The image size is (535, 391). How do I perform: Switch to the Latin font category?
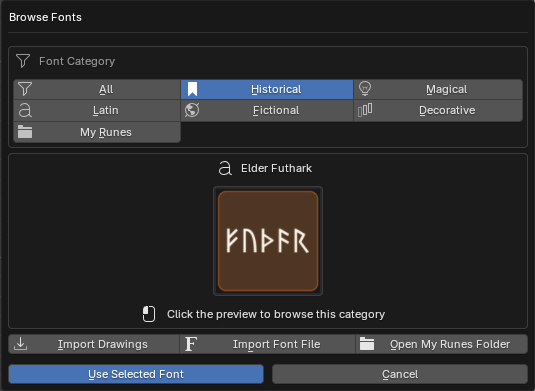pos(97,111)
